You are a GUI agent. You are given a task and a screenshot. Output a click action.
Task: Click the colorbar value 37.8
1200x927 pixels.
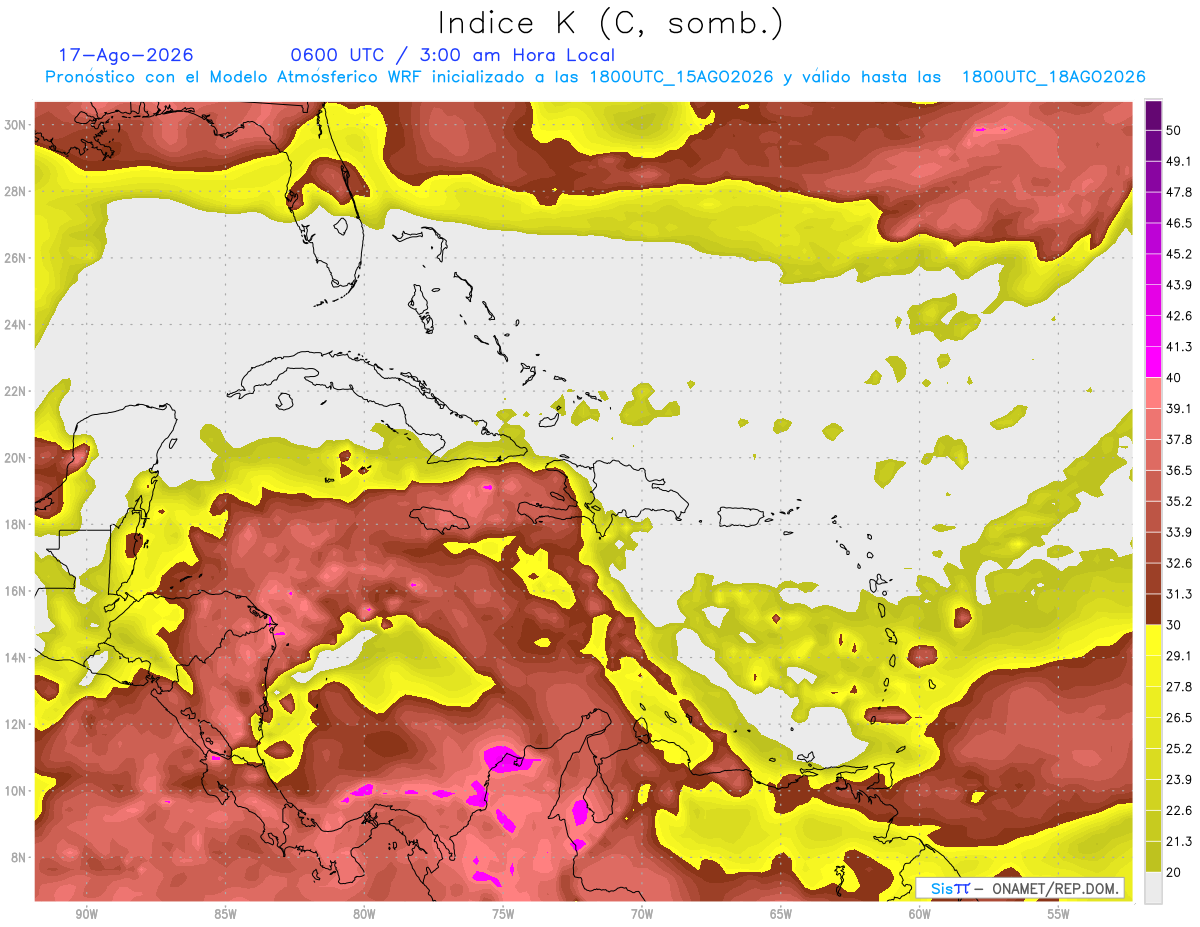1179,439
